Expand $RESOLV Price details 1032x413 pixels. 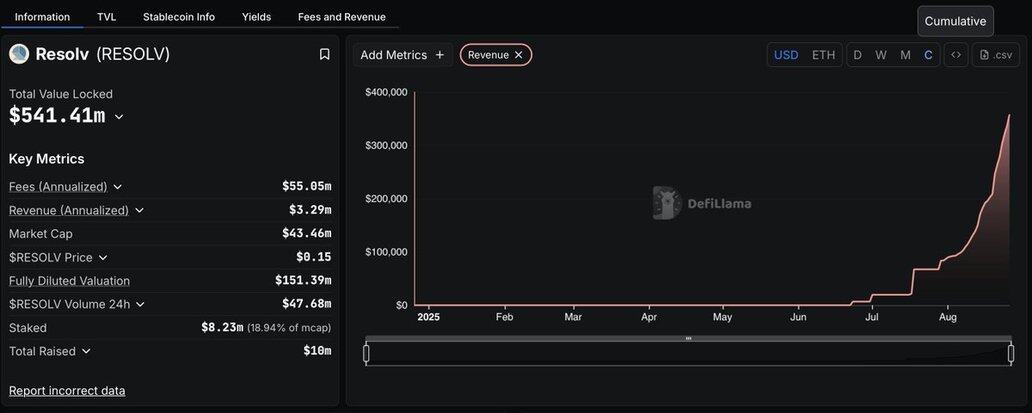(103, 257)
